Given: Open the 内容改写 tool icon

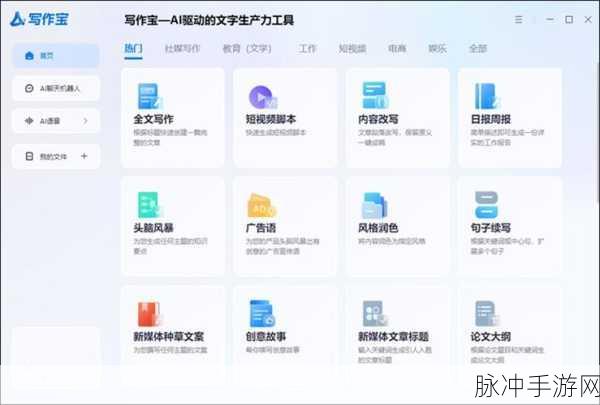Looking at the screenshot, I should pyautogui.click(x=375, y=95).
